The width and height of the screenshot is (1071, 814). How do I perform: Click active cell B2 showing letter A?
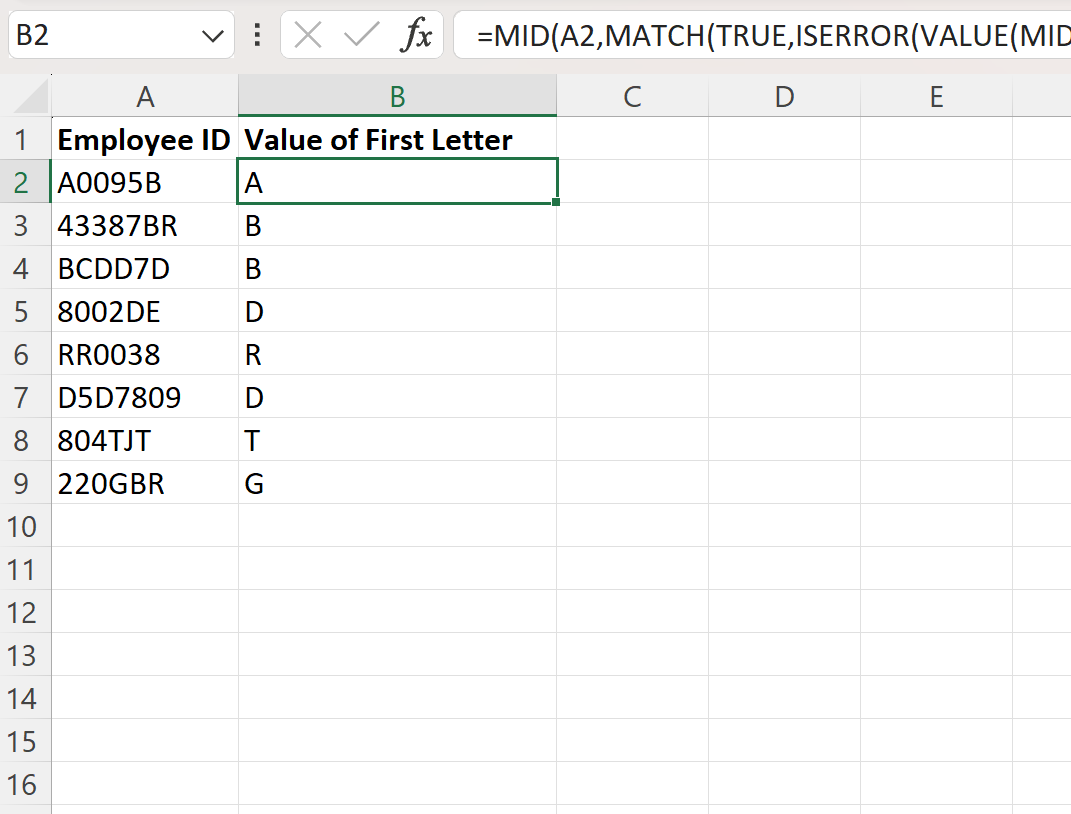click(398, 182)
